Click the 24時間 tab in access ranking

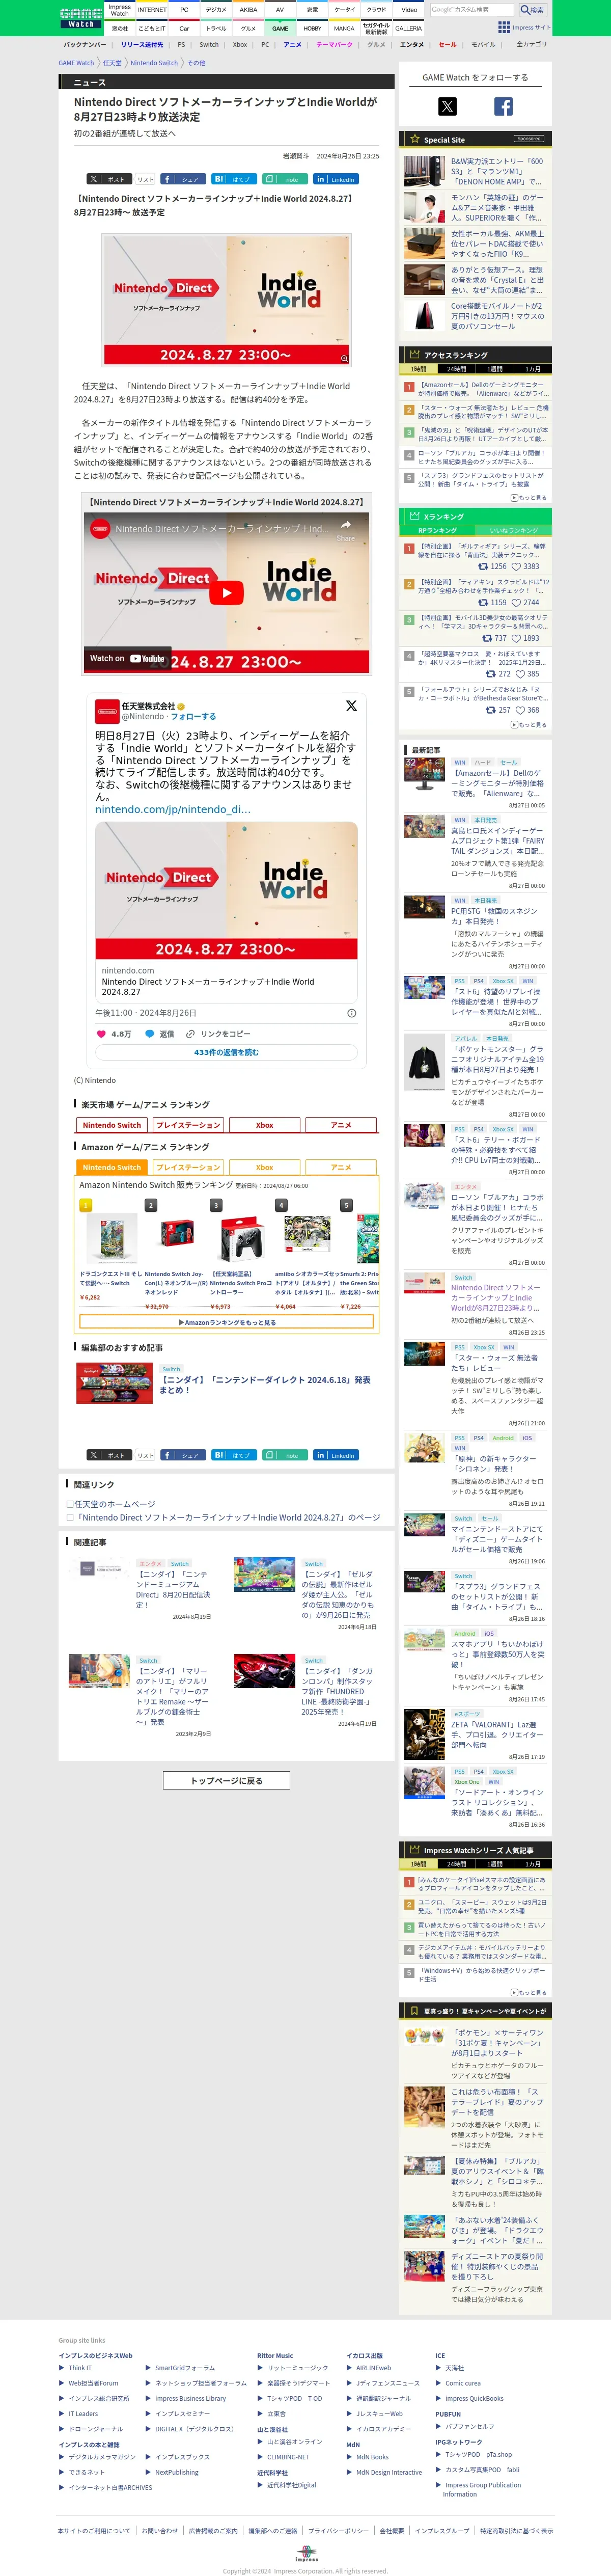click(456, 369)
